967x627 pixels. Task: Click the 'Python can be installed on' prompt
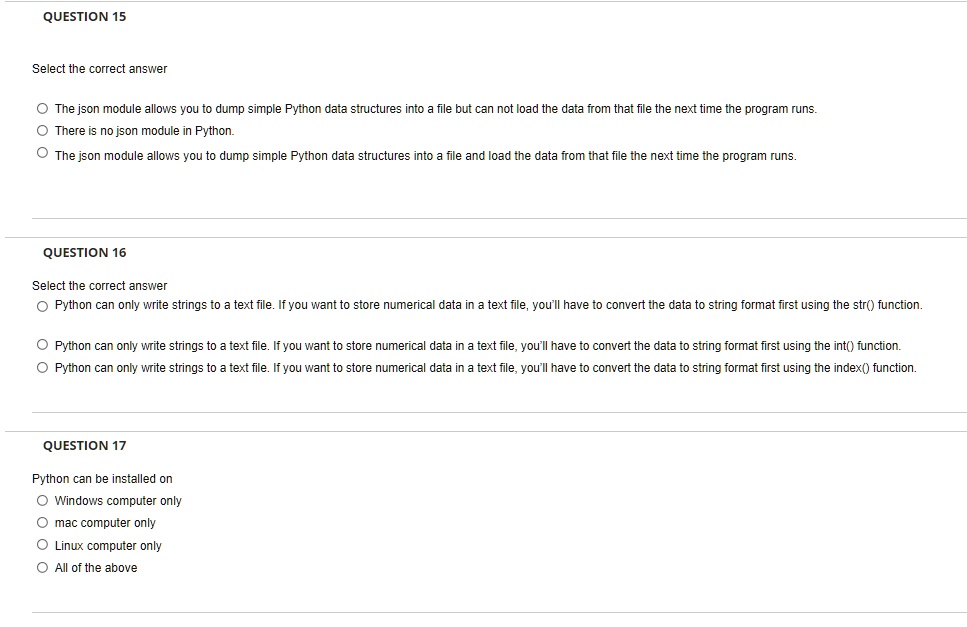click(102, 479)
